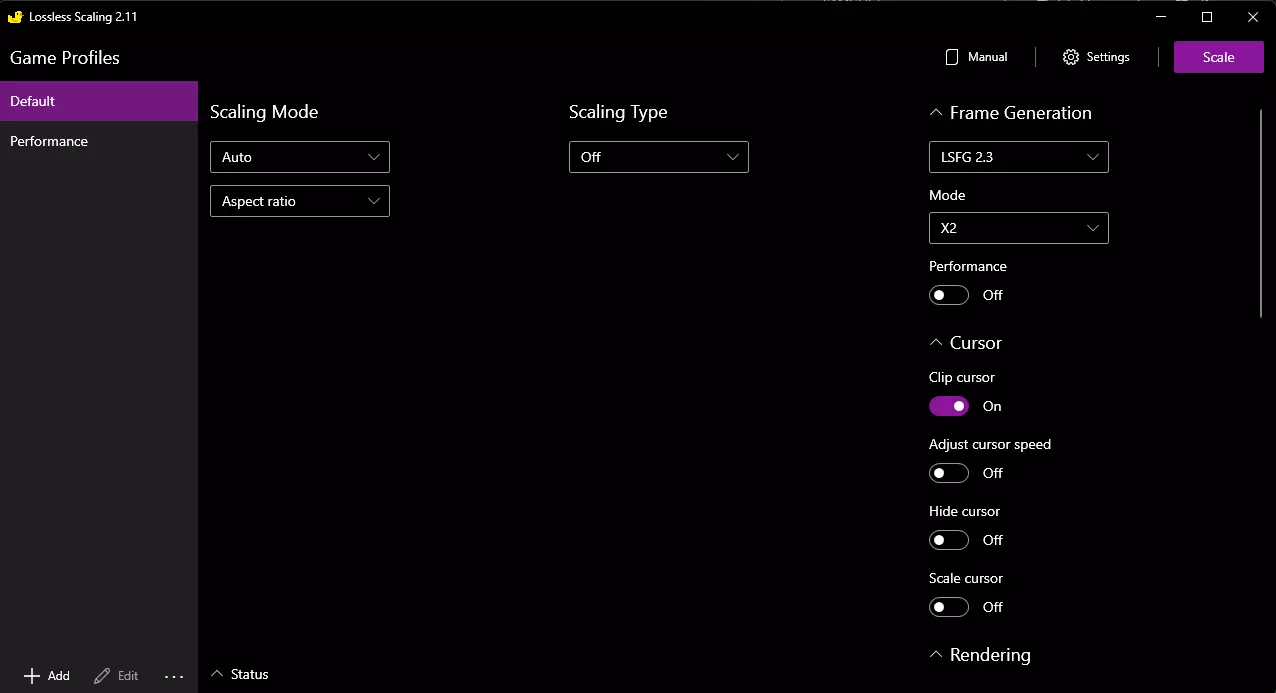Open Settings gear icon
Screen dimensions: 1276x693
point(1070,57)
